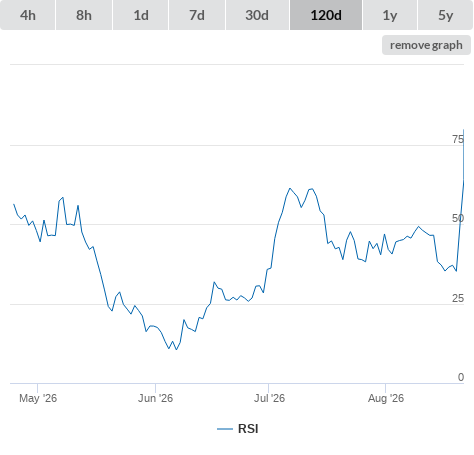
Task: Click the Jun '26 axis label
Action: click(155, 398)
